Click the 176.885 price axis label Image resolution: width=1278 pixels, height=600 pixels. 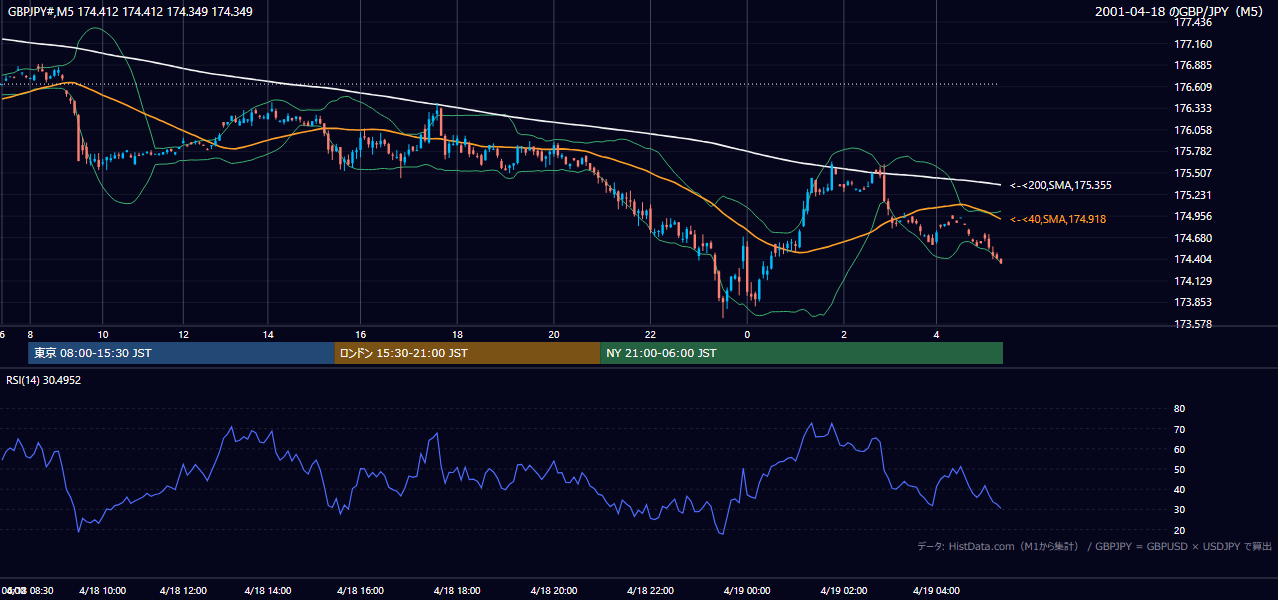point(1193,66)
